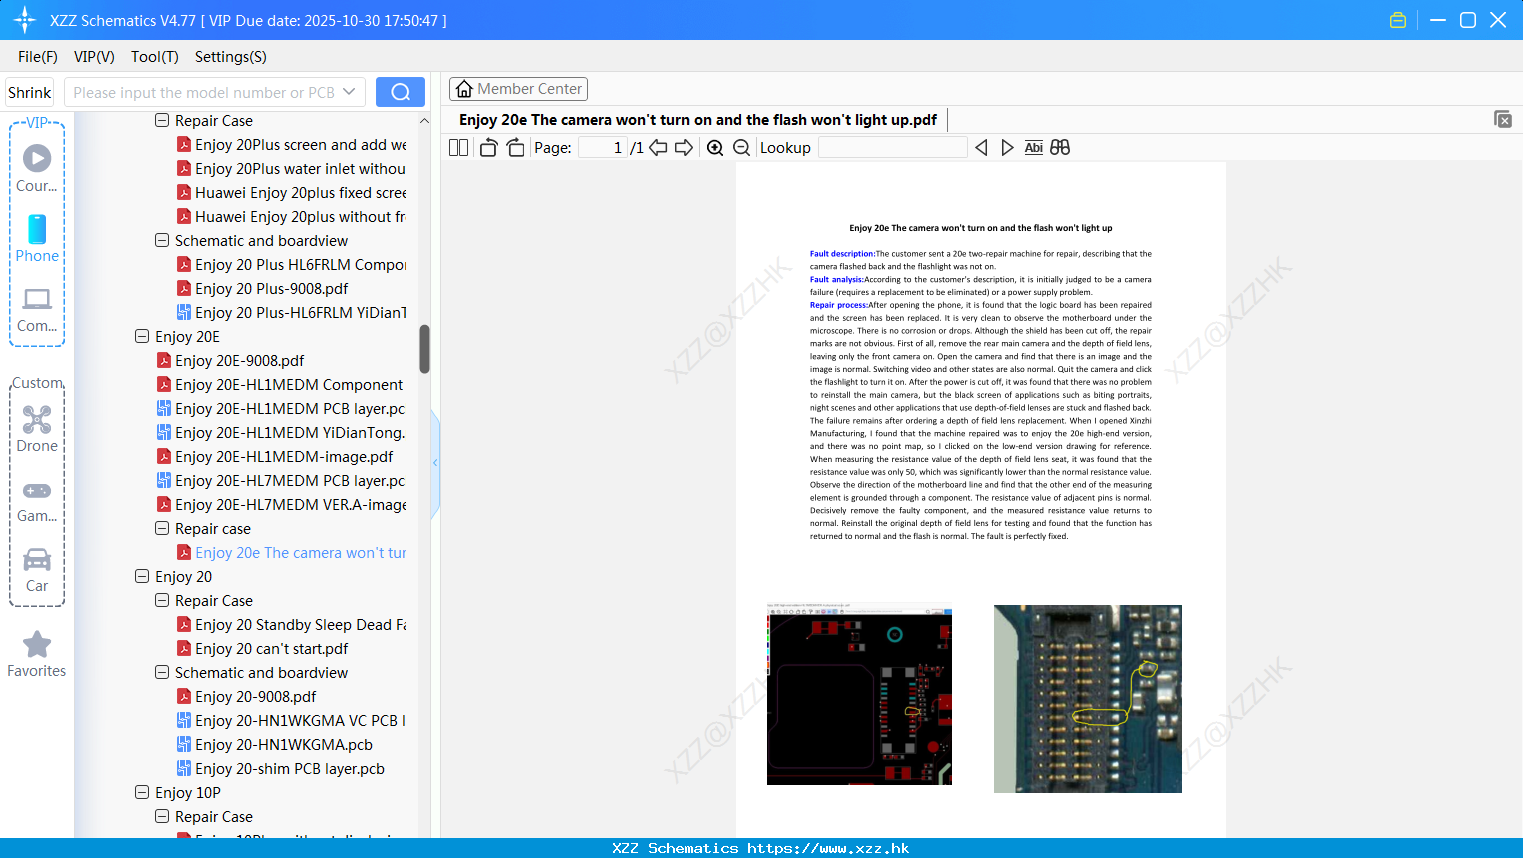Click the motherboard photo thumbnail
Image resolution: width=1523 pixels, height=858 pixels.
click(1087, 699)
